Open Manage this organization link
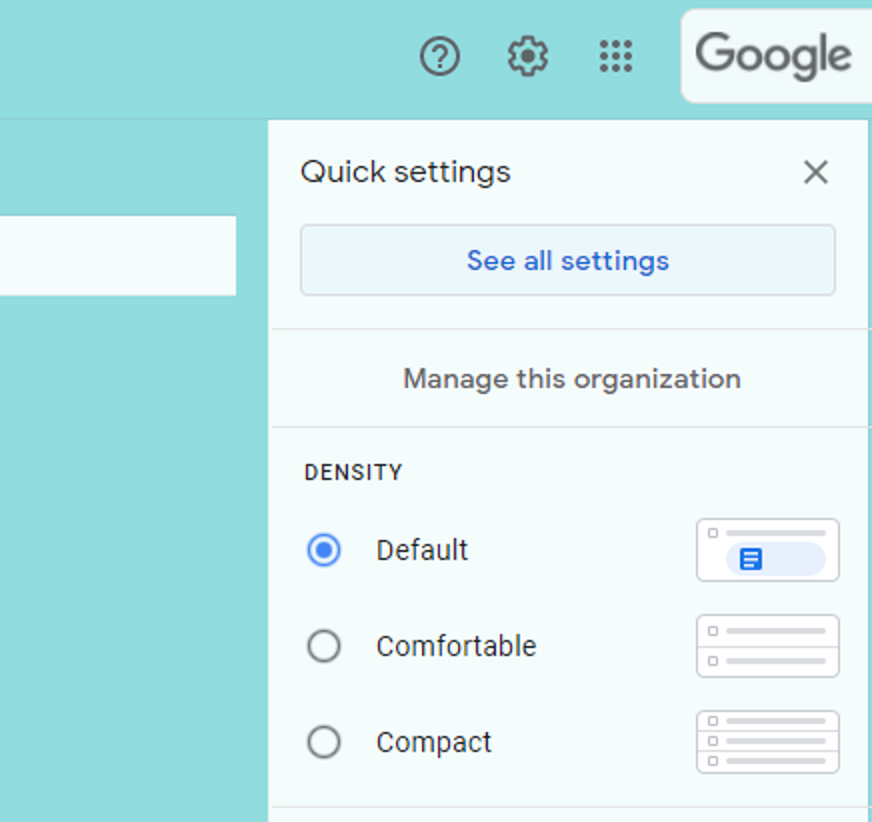The width and height of the screenshot is (872, 822). point(572,379)
